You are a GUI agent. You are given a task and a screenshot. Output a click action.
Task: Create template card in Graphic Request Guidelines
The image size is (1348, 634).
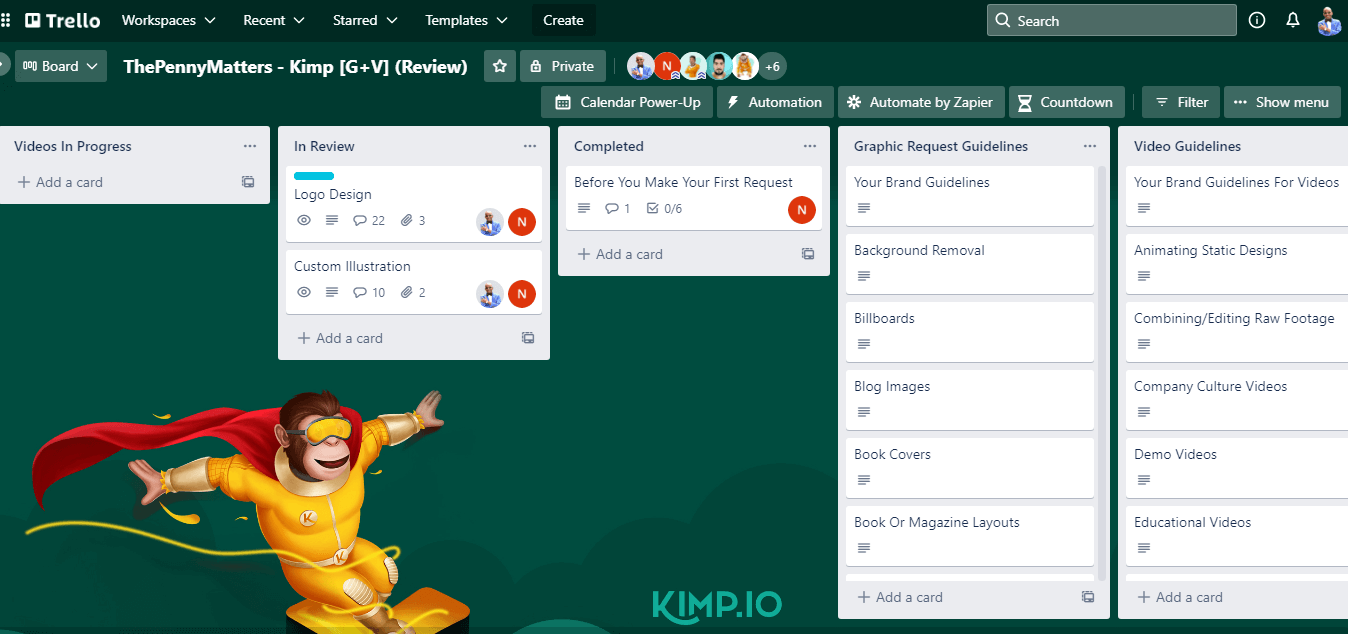tap(1088, 597)
